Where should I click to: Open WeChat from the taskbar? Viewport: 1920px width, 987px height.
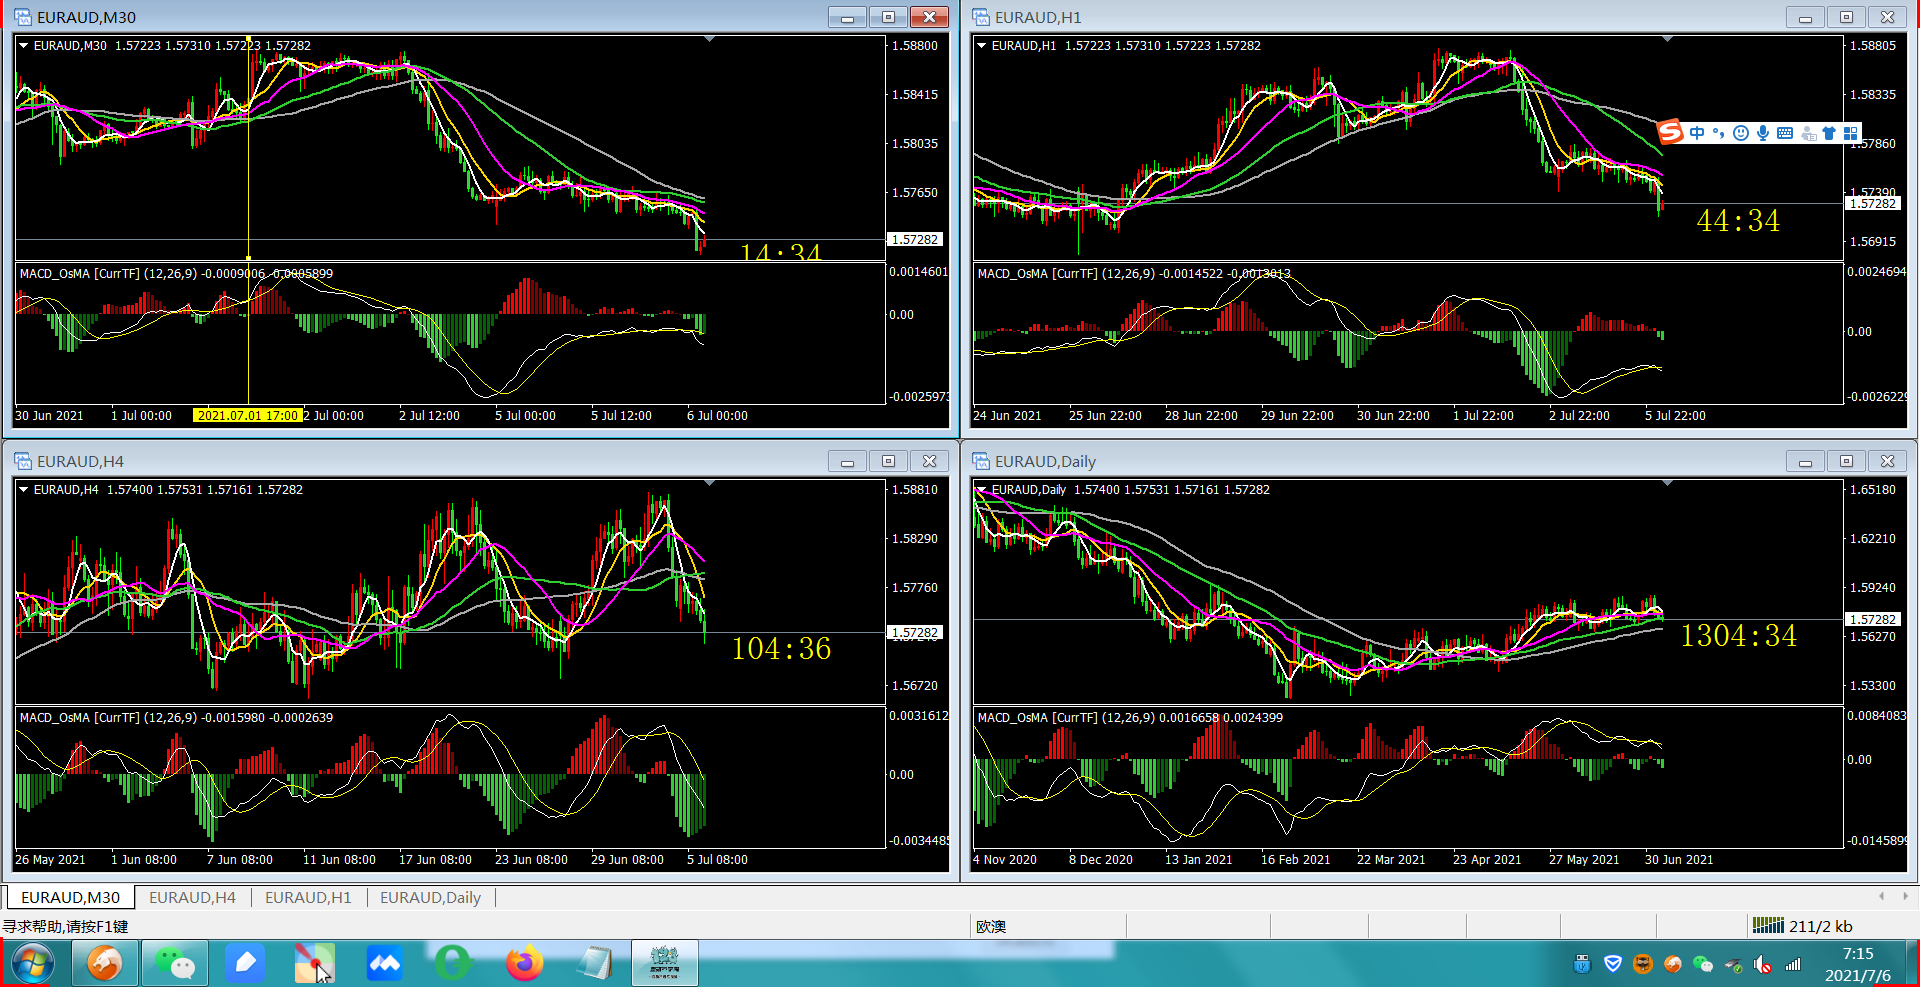175,963
